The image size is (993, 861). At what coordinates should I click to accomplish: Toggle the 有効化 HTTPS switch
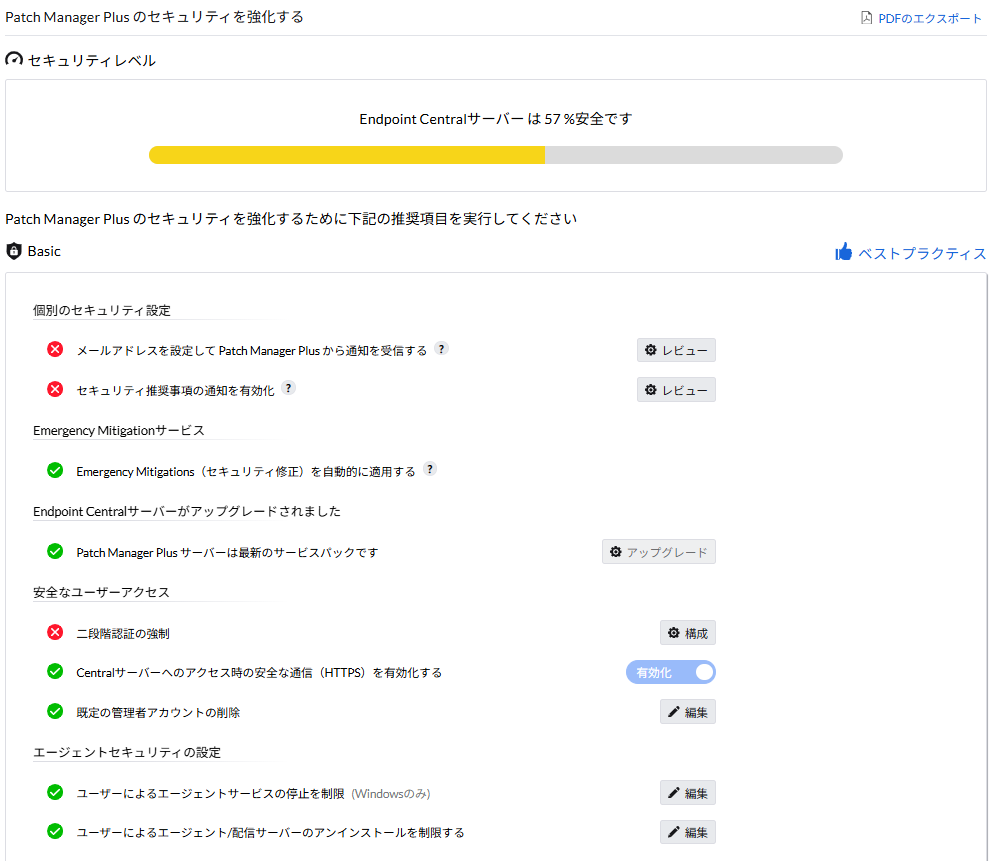pos(671,672)
